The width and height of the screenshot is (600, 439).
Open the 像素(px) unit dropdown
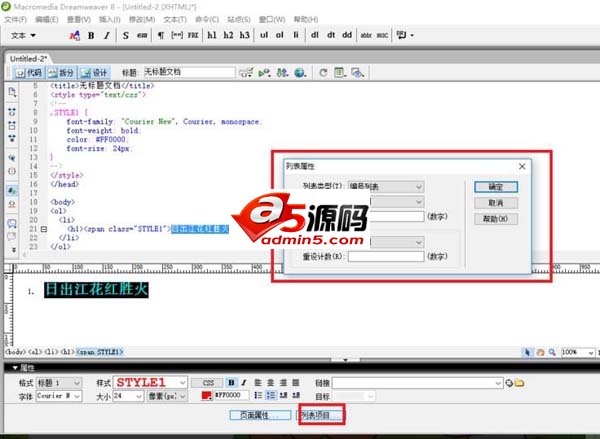pos(167,396)
